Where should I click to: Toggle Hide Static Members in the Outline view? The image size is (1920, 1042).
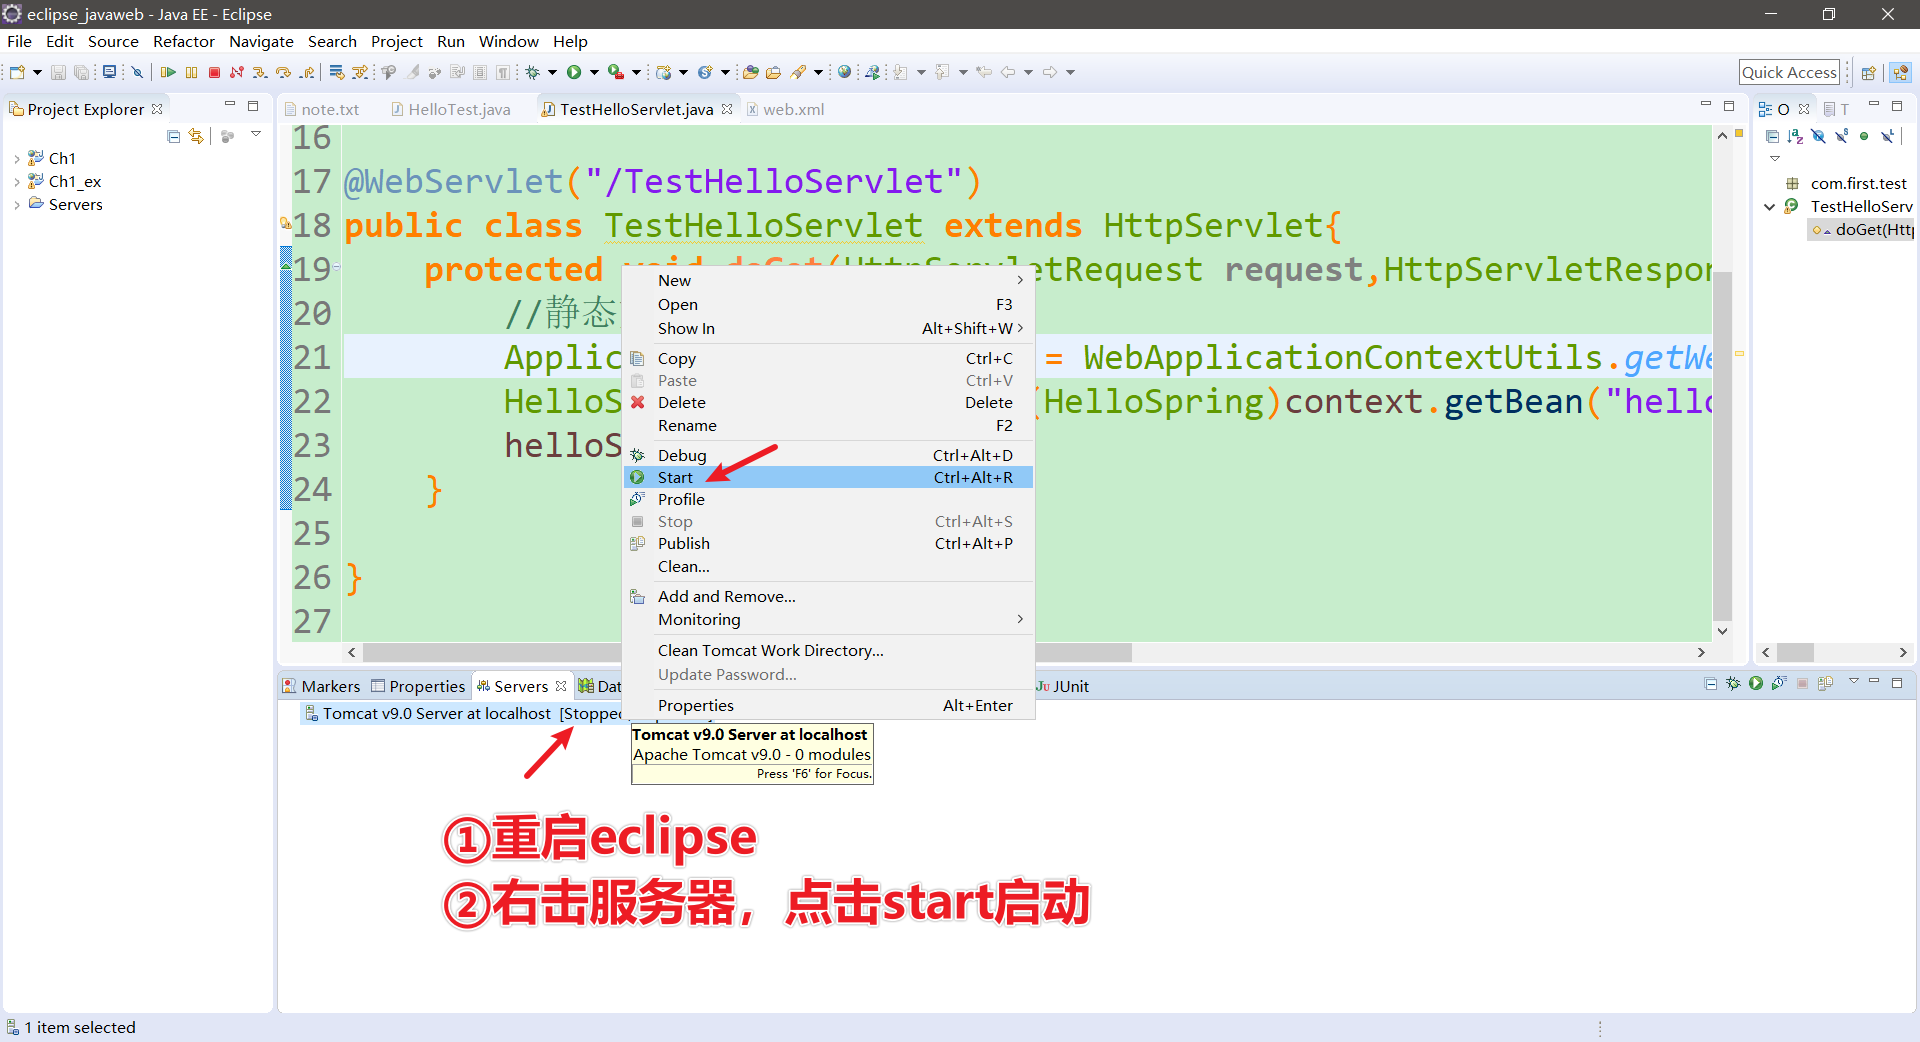[1841, 136]
